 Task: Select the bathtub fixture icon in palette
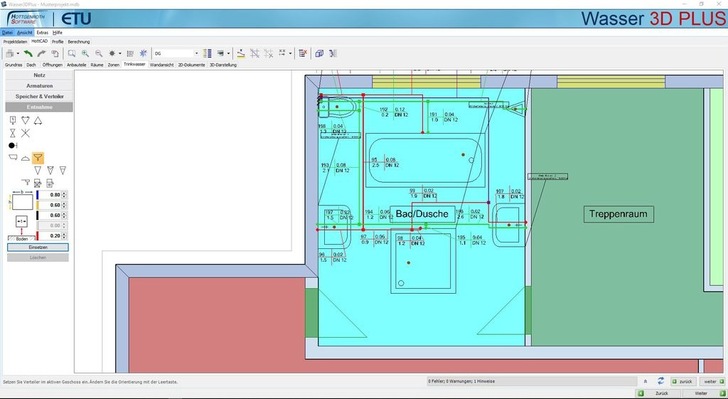click(x=13, y=158)
